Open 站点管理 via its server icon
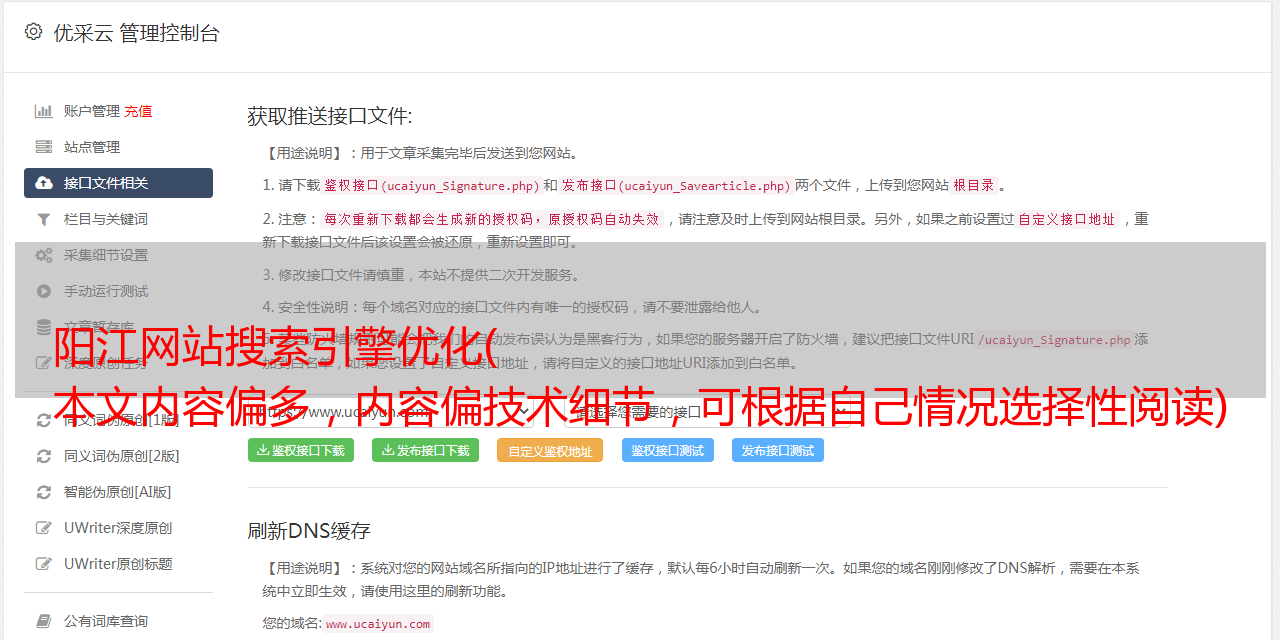 coord(44,147)
